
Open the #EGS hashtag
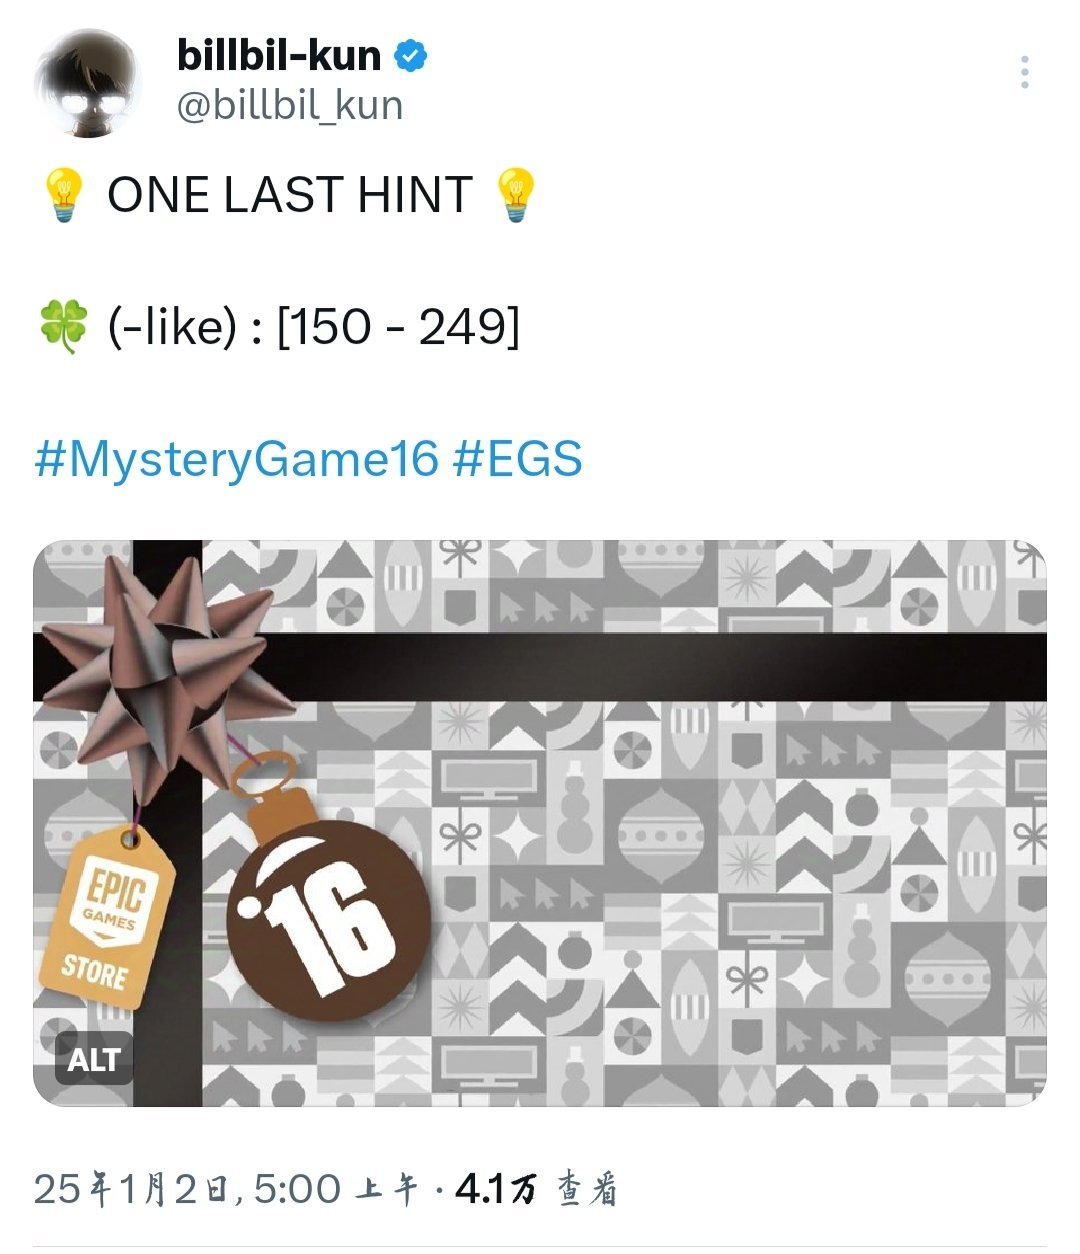517,460
